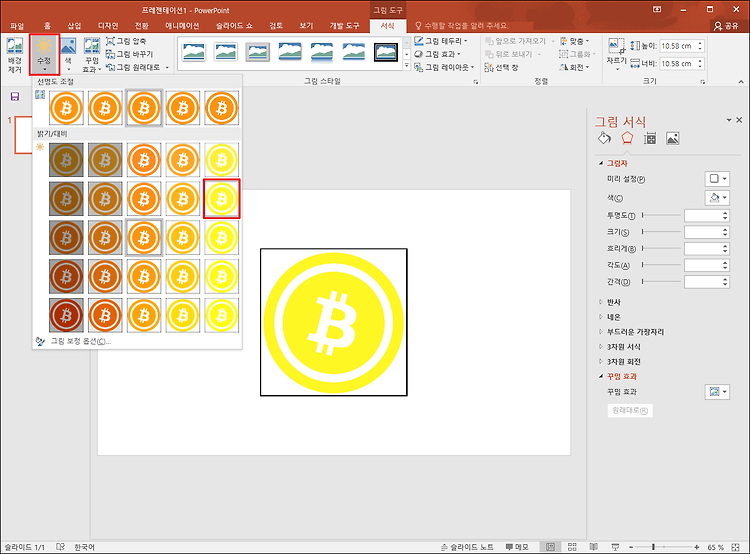Click the 자르기 (Crop) tool
Image resolution: width=750 pixels, height=554 pixels.
(616, 55)
